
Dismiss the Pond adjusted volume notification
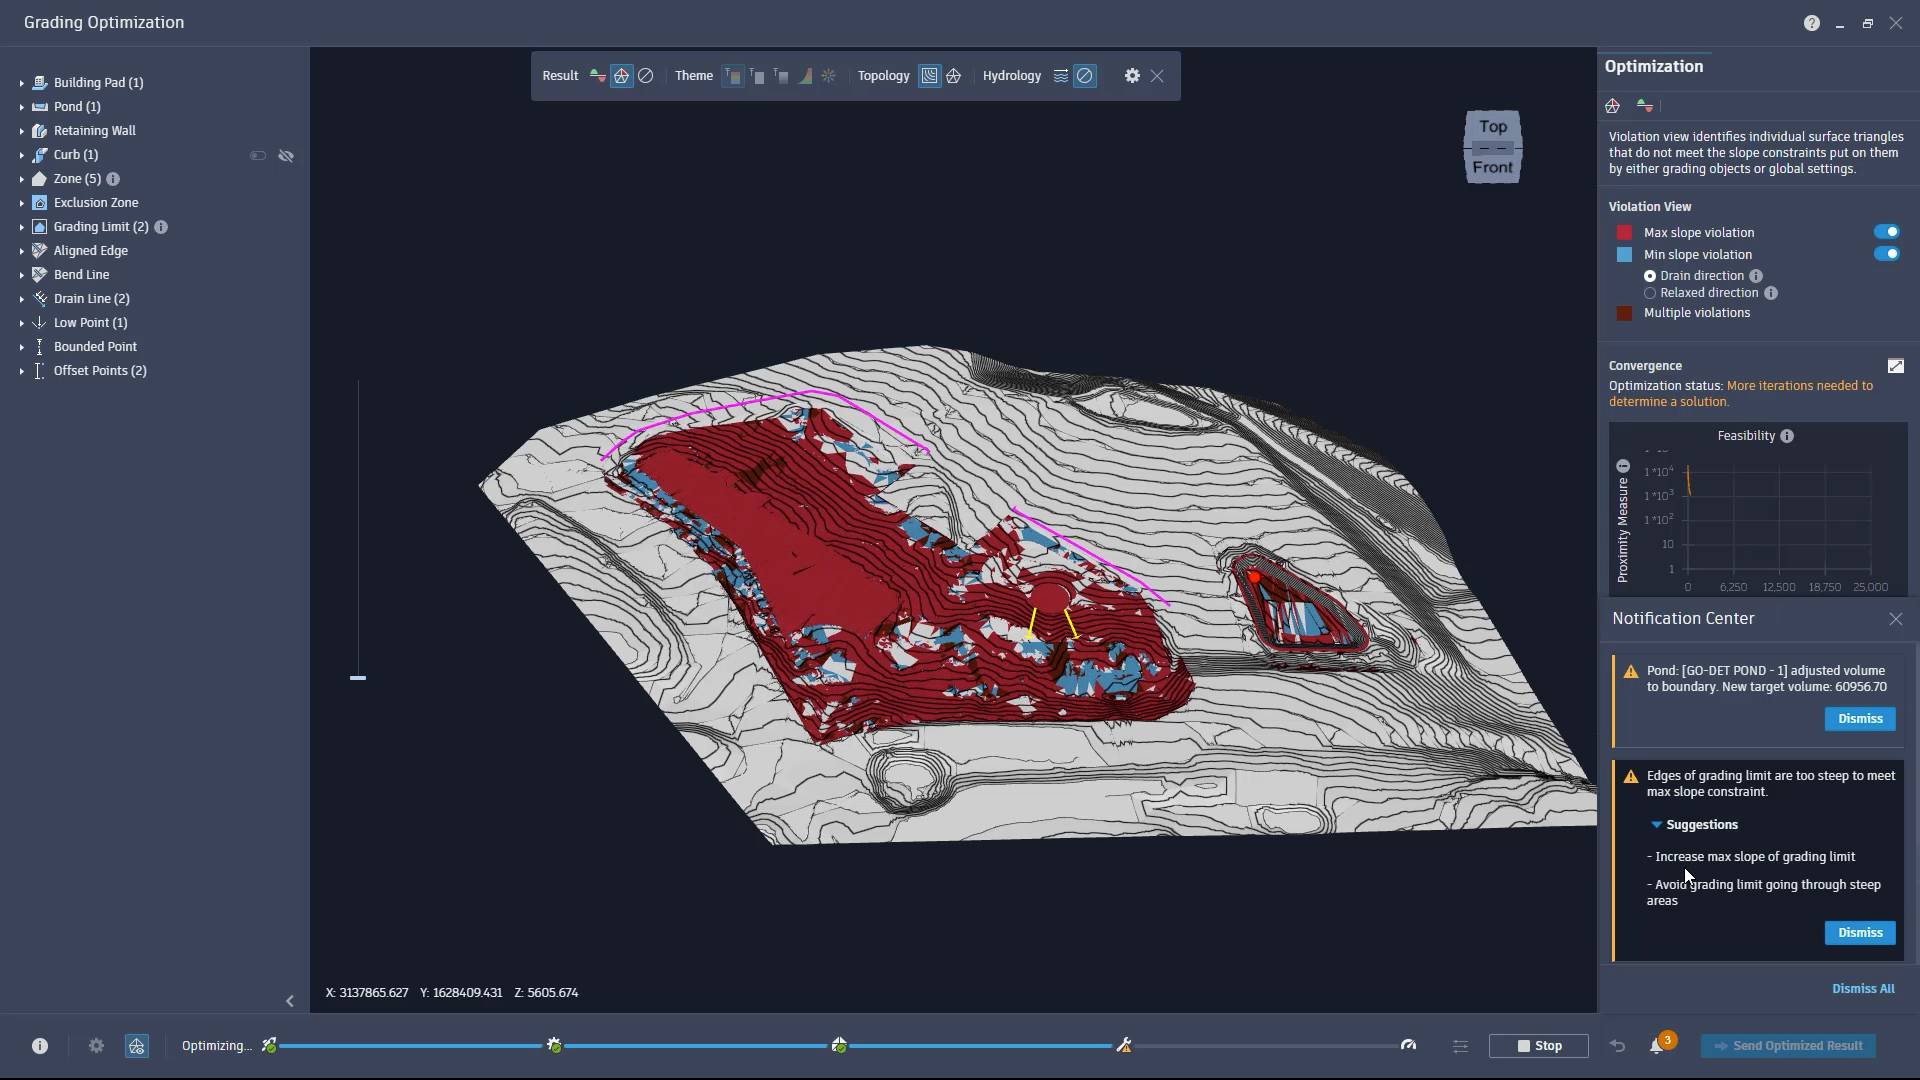click(1859, 718)
